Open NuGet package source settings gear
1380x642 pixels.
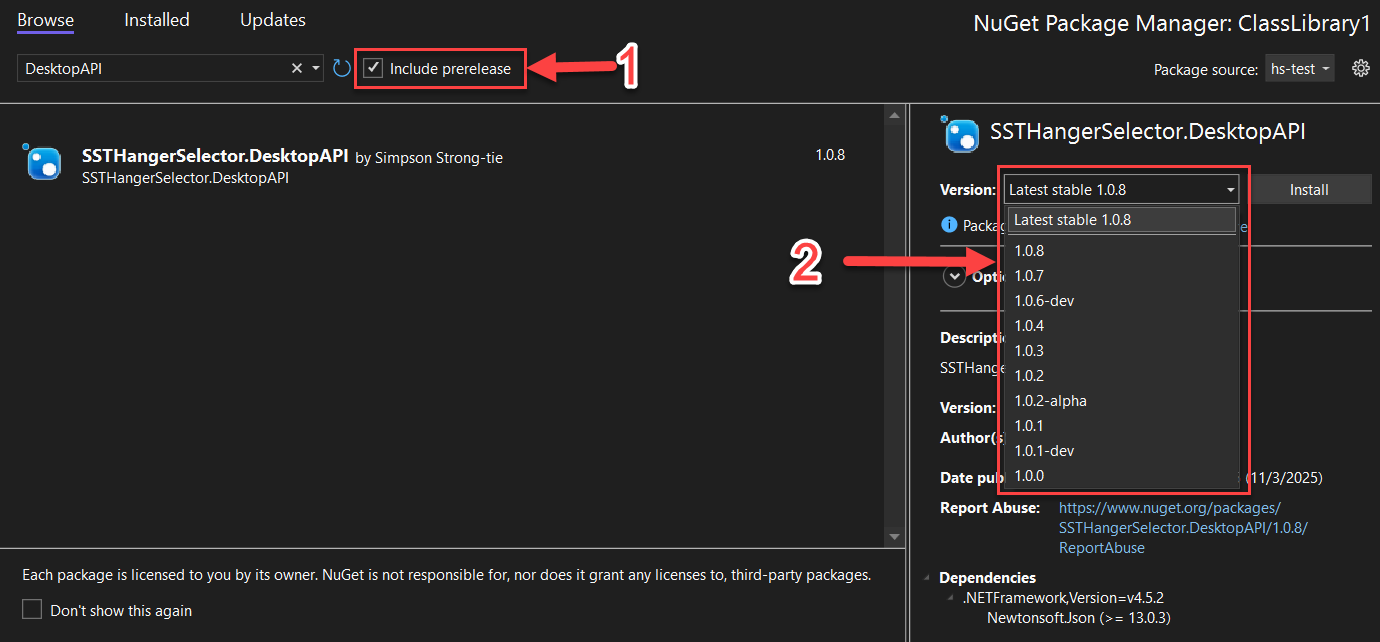point(1361,67)
